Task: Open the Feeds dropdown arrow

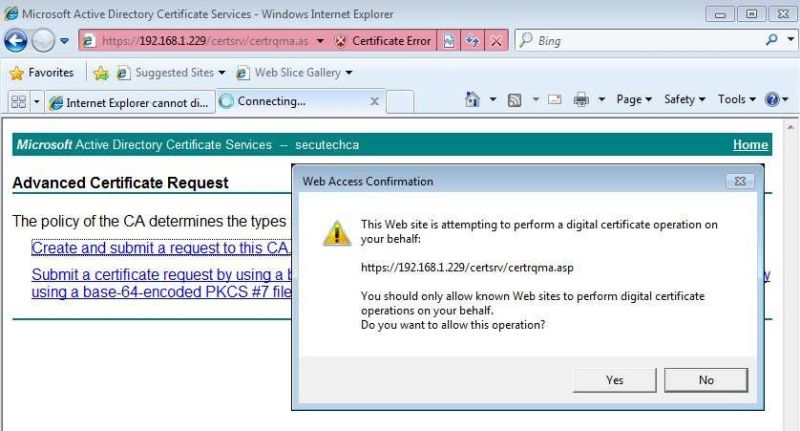Action: (536, 99)
